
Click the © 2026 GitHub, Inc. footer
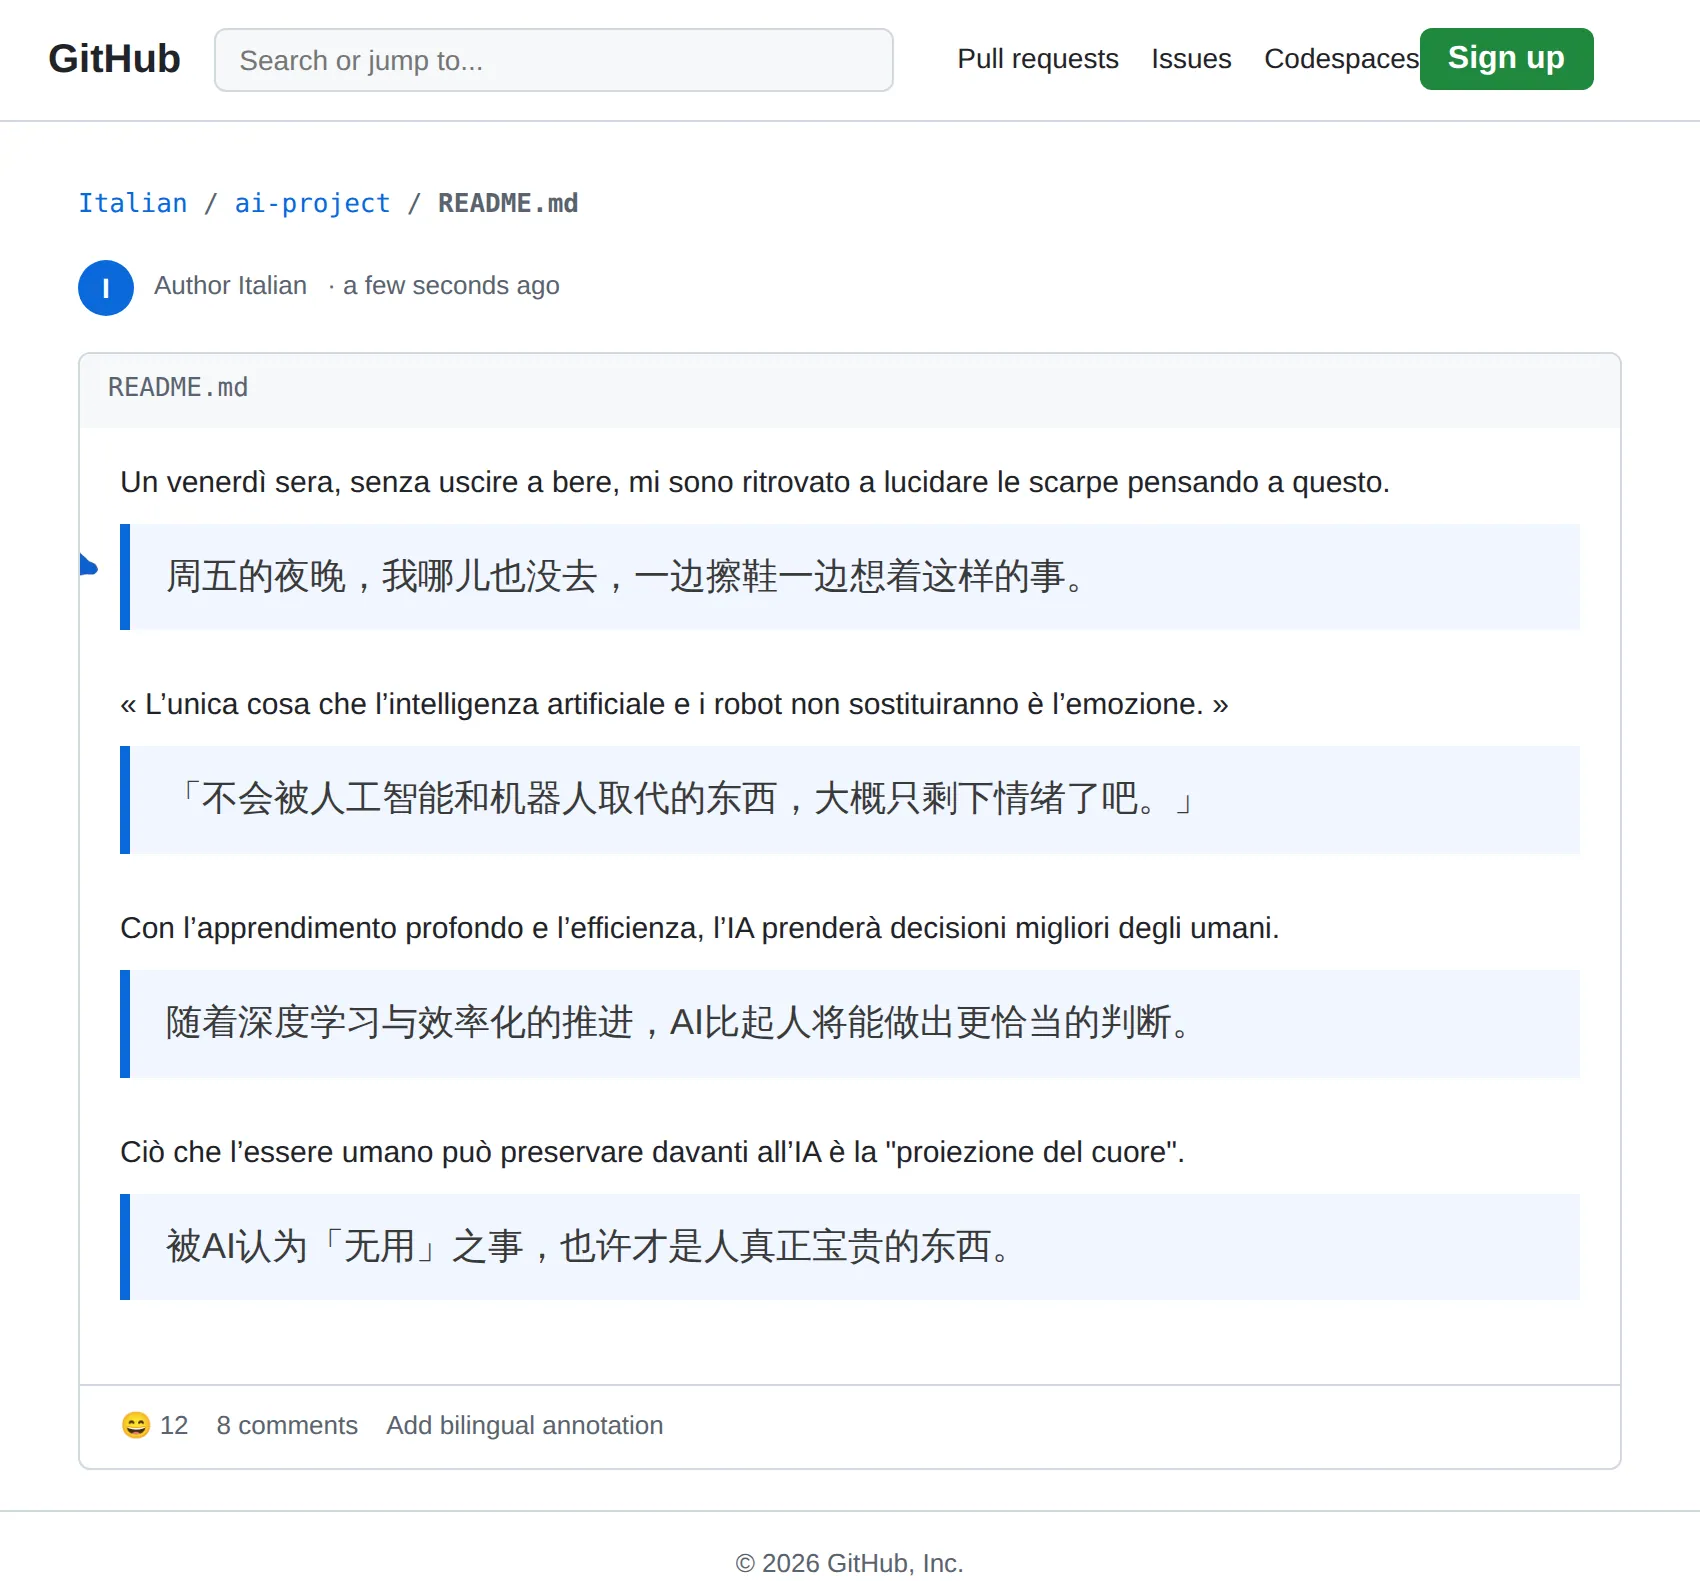(849, 1563)
